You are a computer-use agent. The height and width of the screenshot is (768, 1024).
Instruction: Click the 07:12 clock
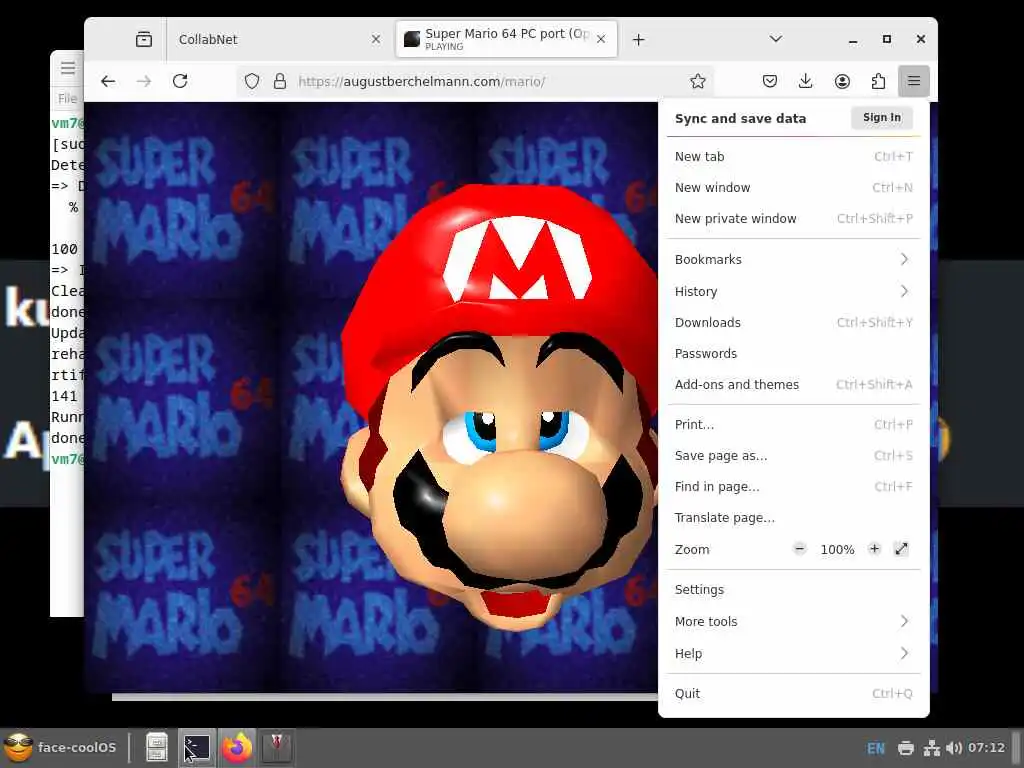(986, 747)
